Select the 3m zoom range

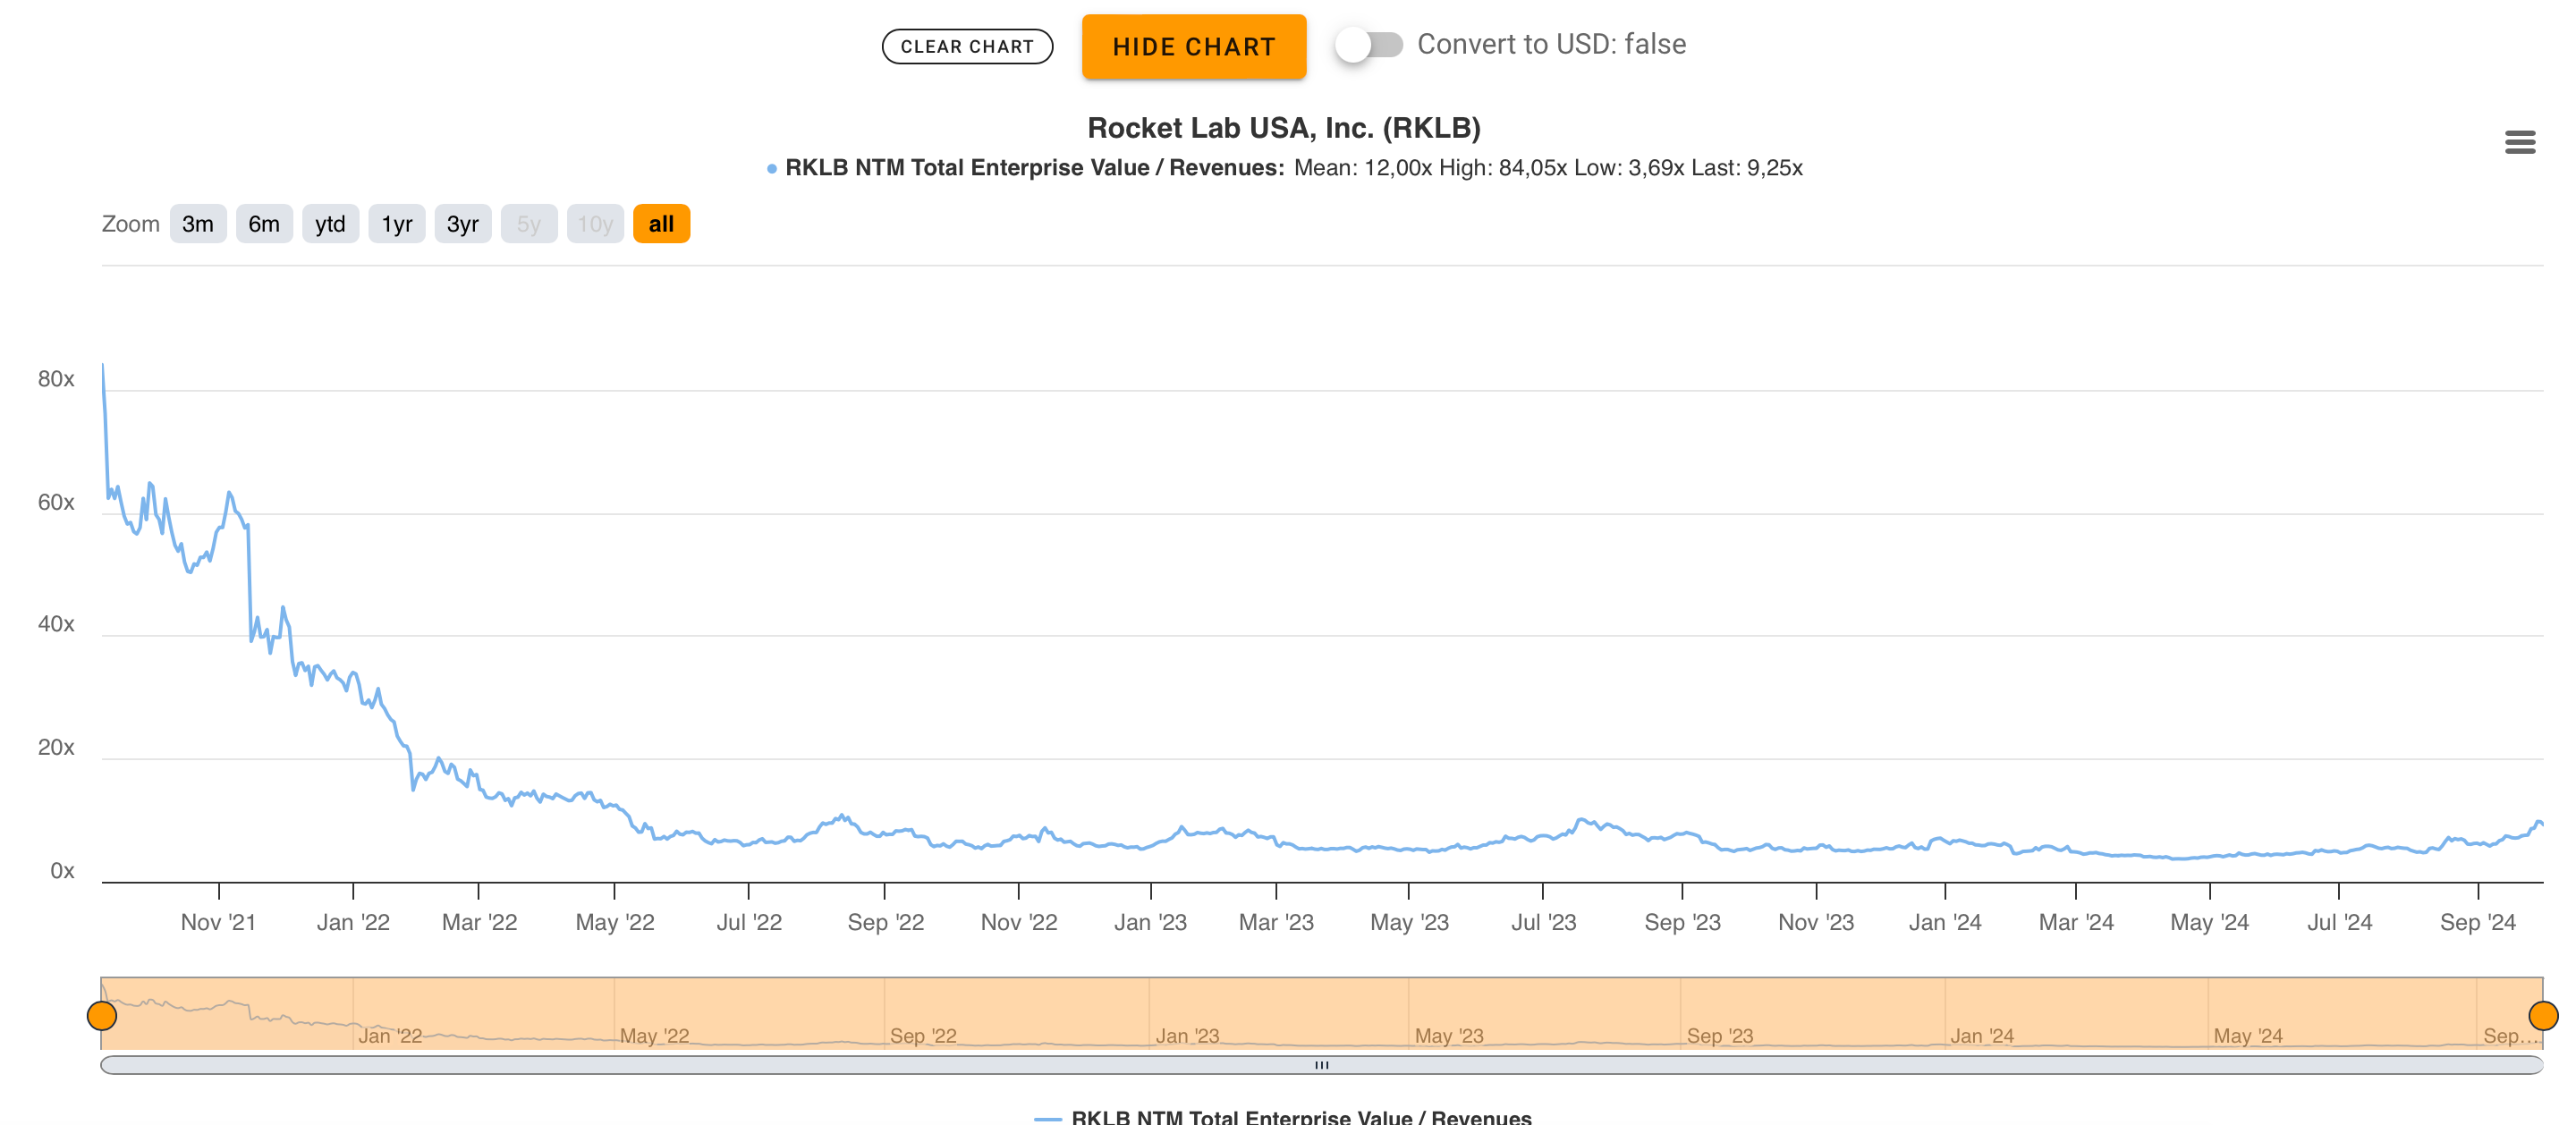198,224
